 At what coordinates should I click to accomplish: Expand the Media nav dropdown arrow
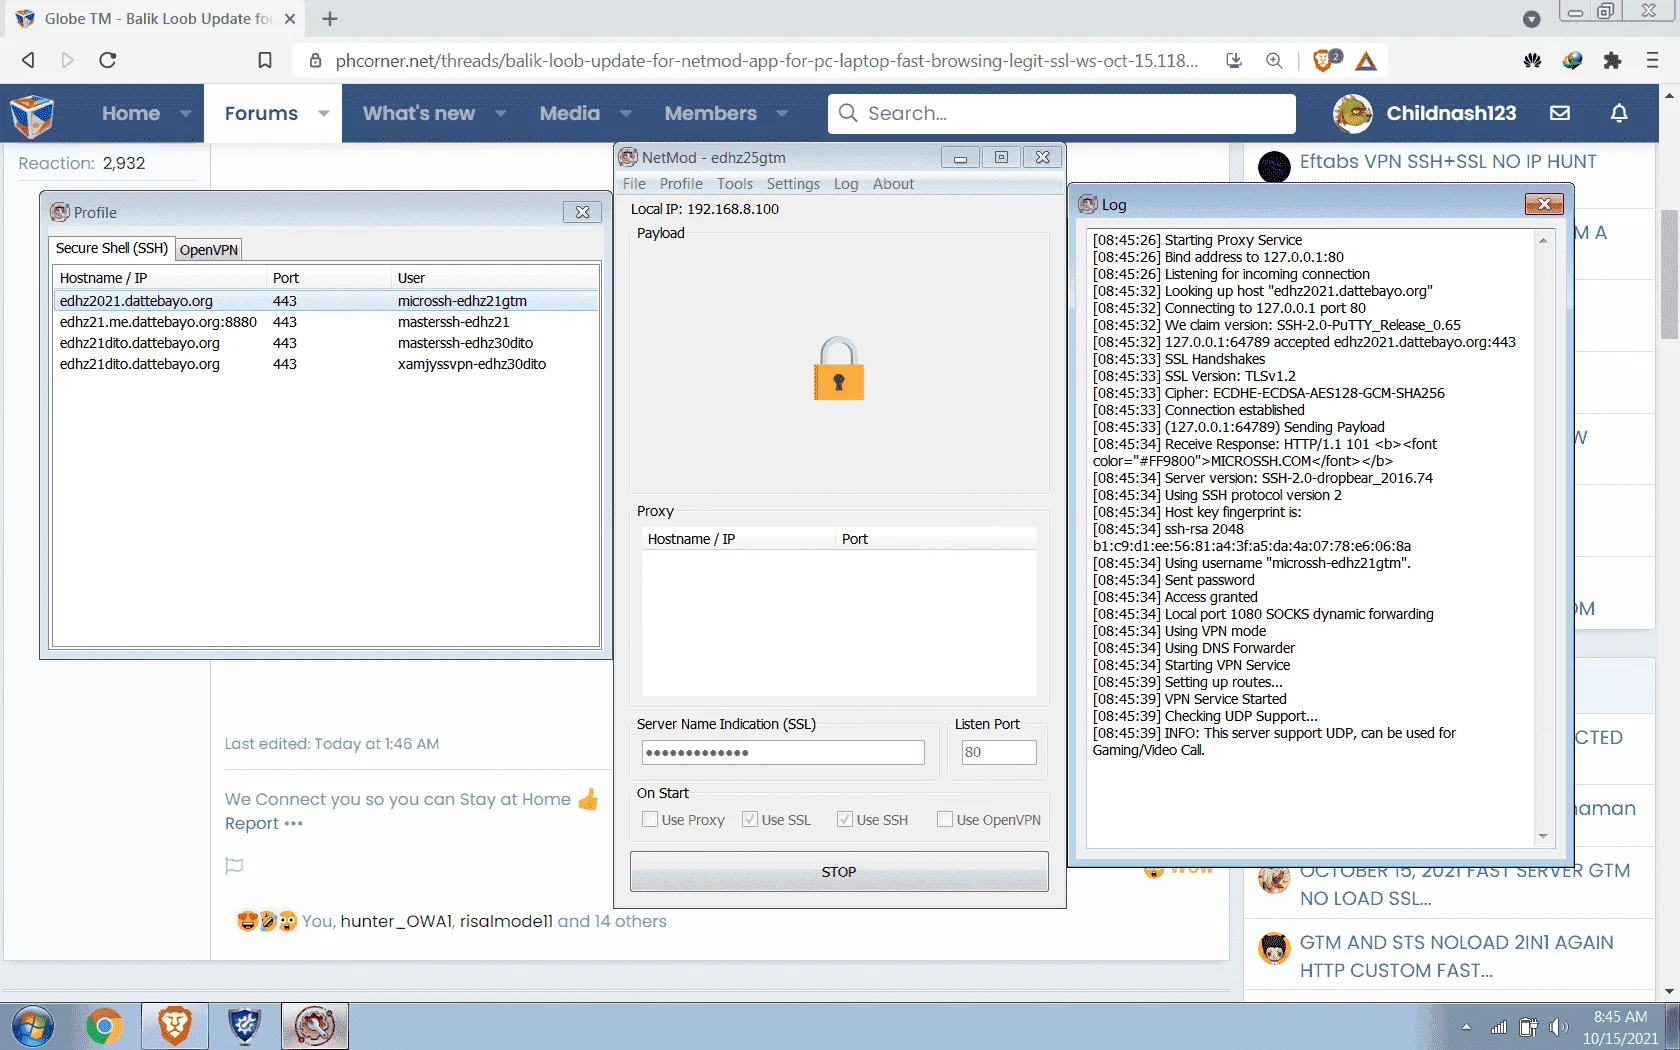click(625, 114)
